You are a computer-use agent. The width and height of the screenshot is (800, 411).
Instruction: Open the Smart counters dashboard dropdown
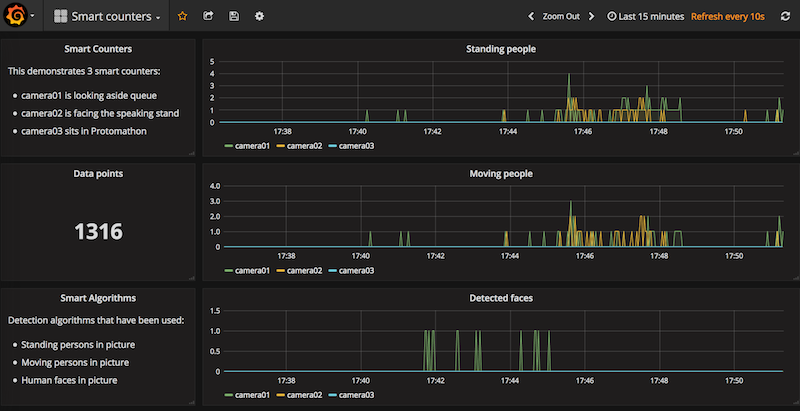[107, 16]
